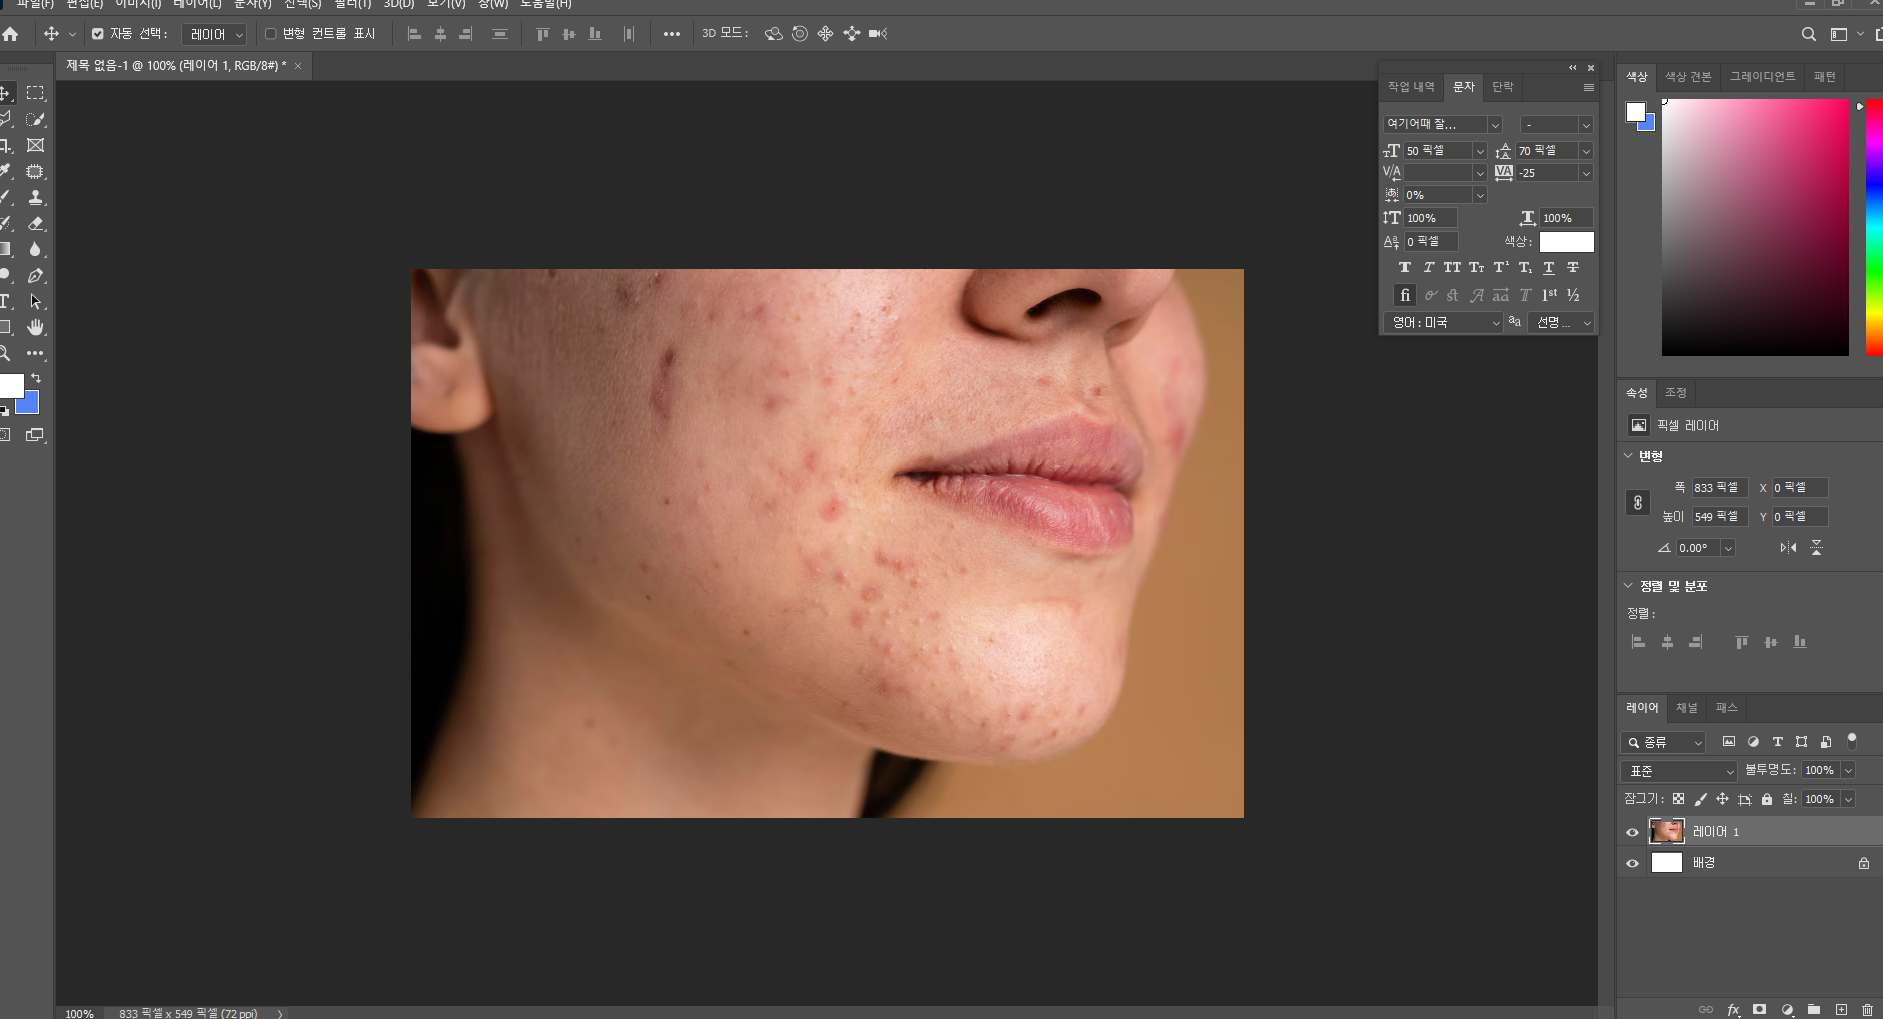
Task: Toggle width-height link in Properties
Action: [x=1637, y=502]
